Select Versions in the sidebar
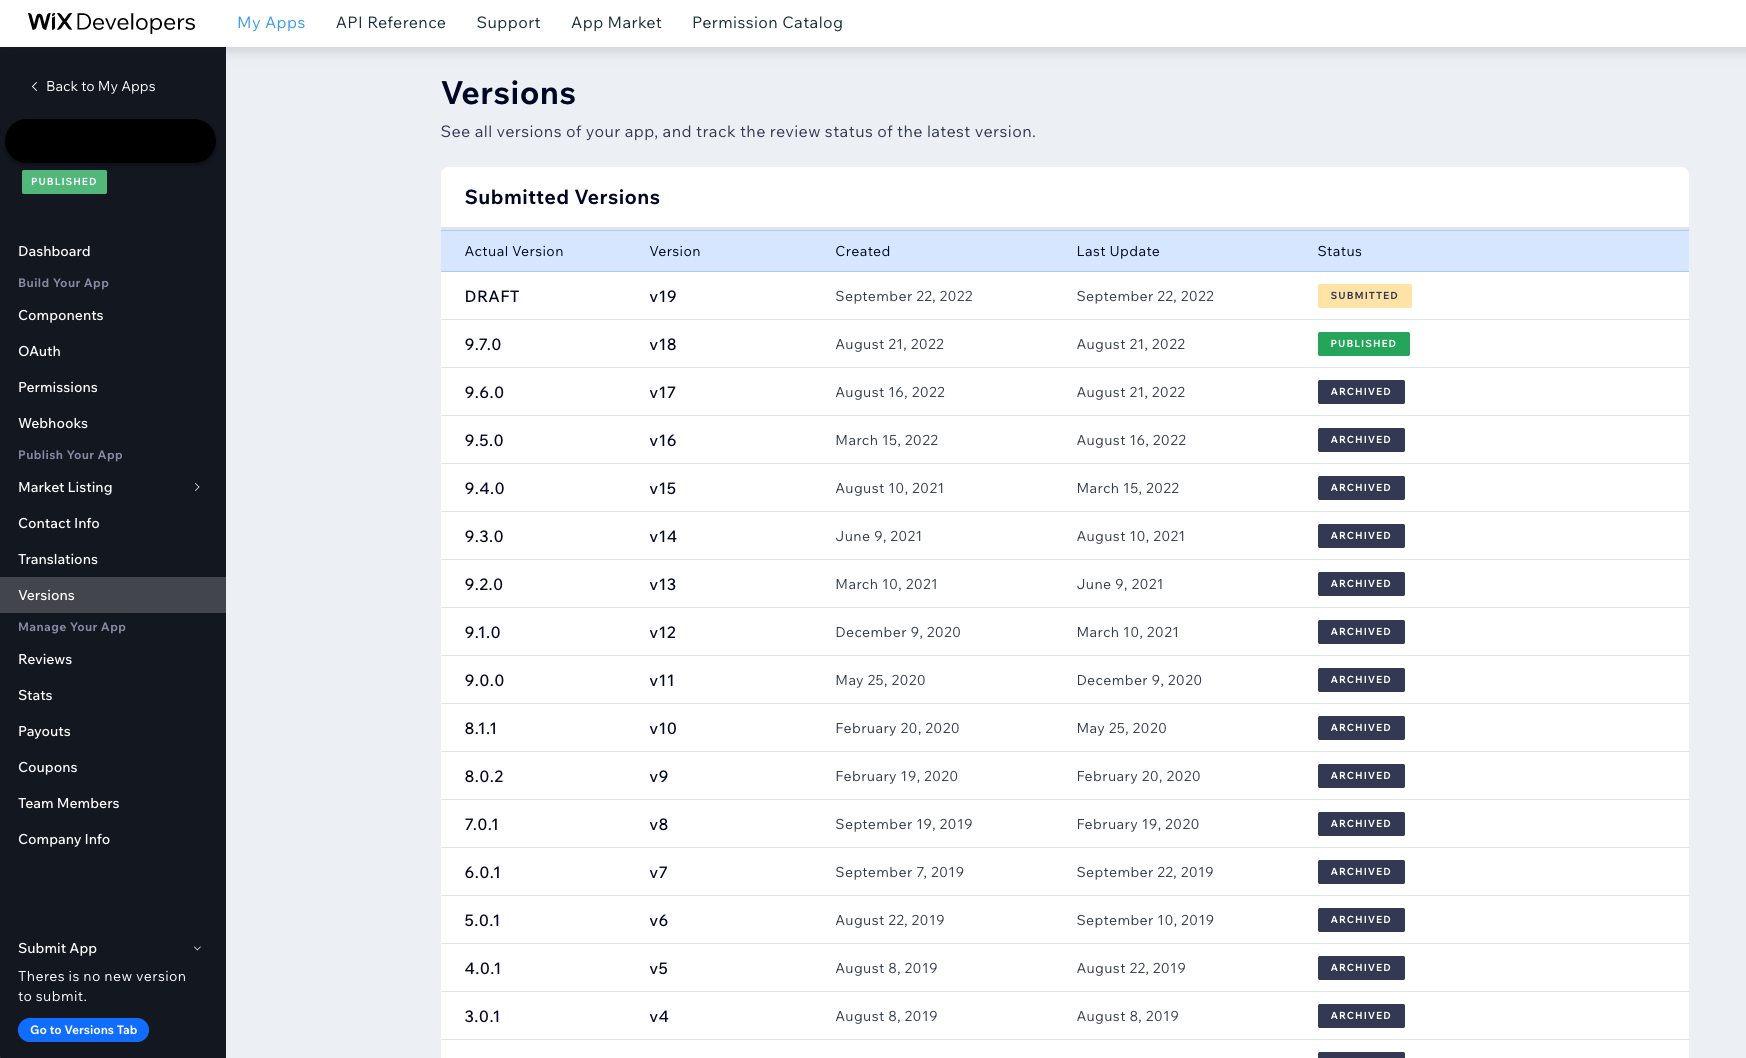Viewport: 1746px width, 1058px height. click(113, 595)
